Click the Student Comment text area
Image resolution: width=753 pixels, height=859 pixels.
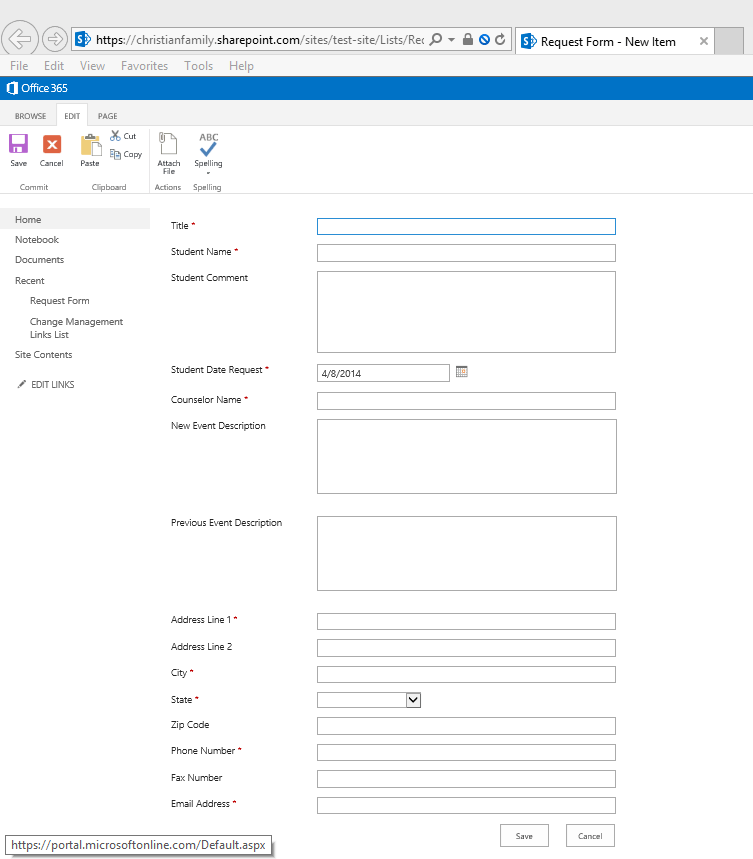466,312
